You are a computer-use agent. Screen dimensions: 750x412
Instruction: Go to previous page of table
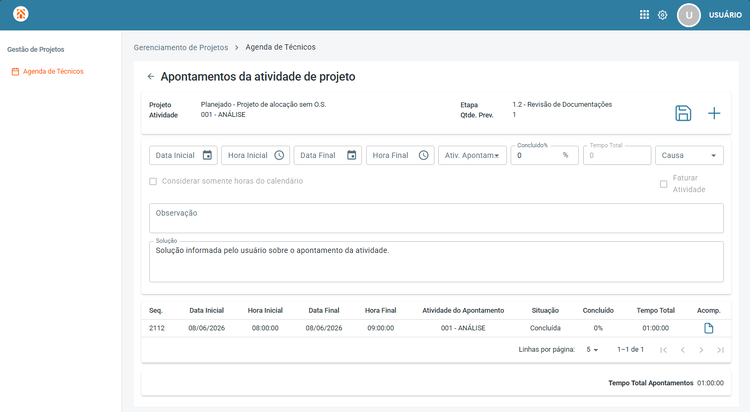683,350
